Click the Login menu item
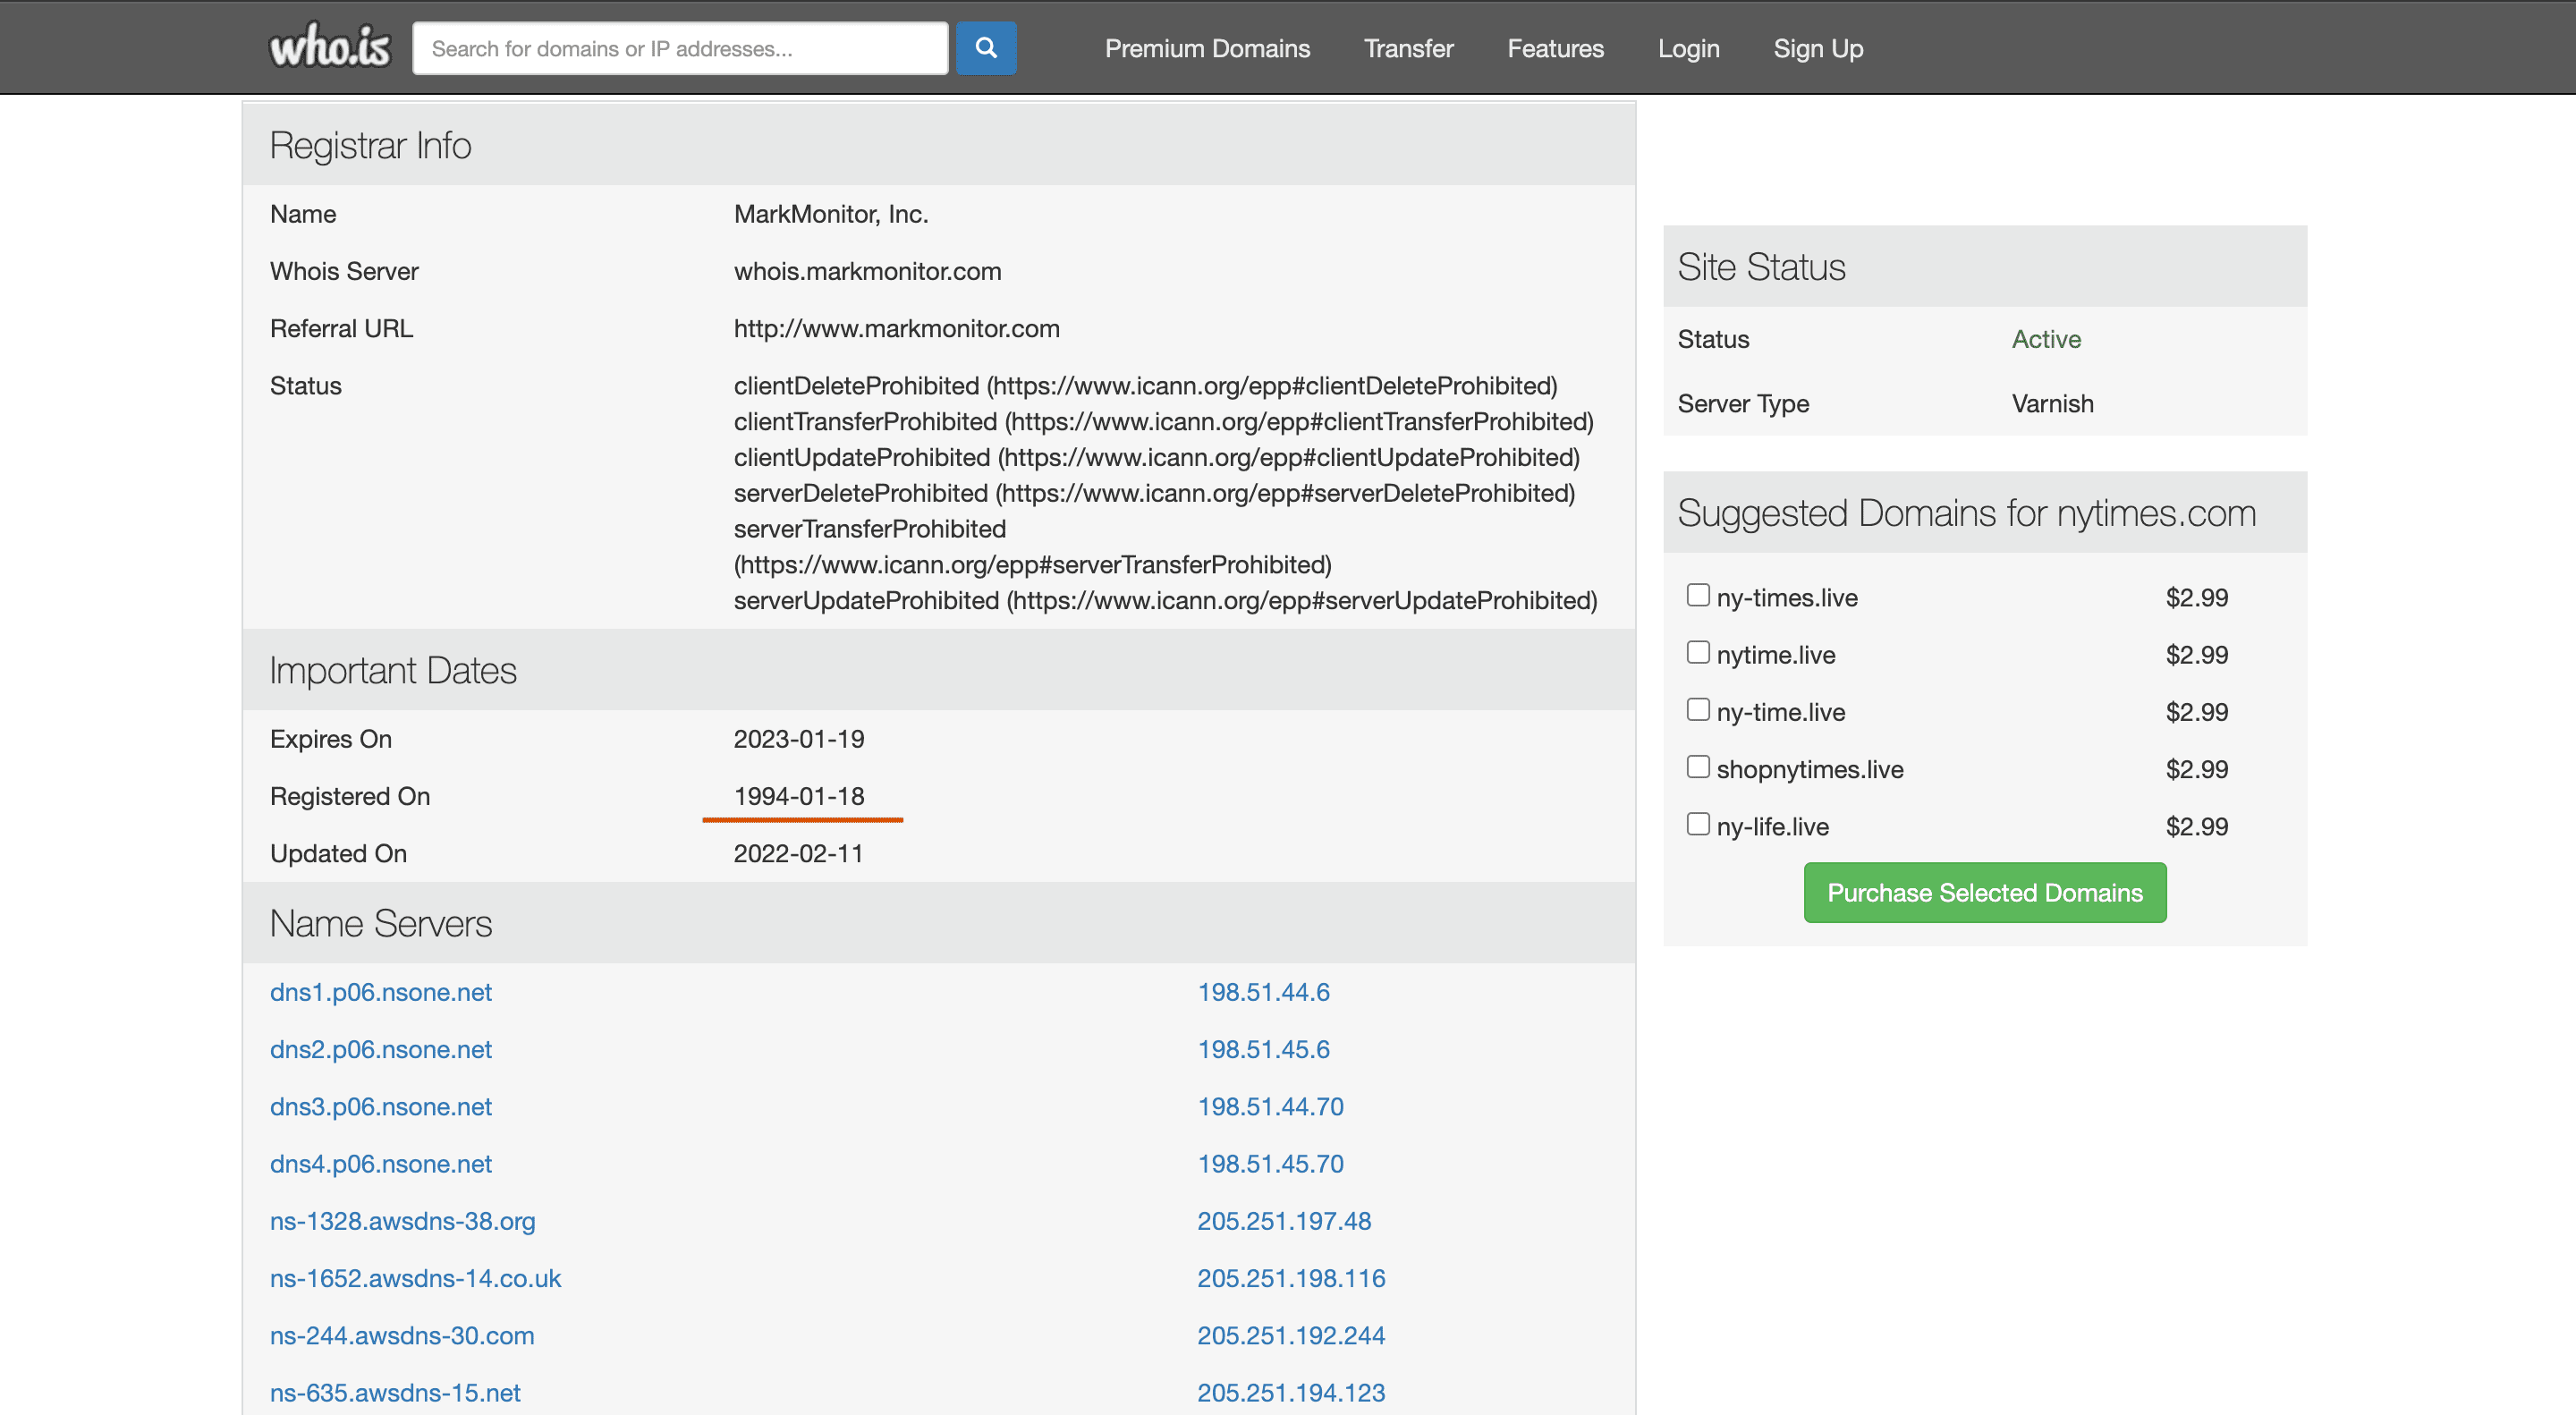 coord(1688,47)
